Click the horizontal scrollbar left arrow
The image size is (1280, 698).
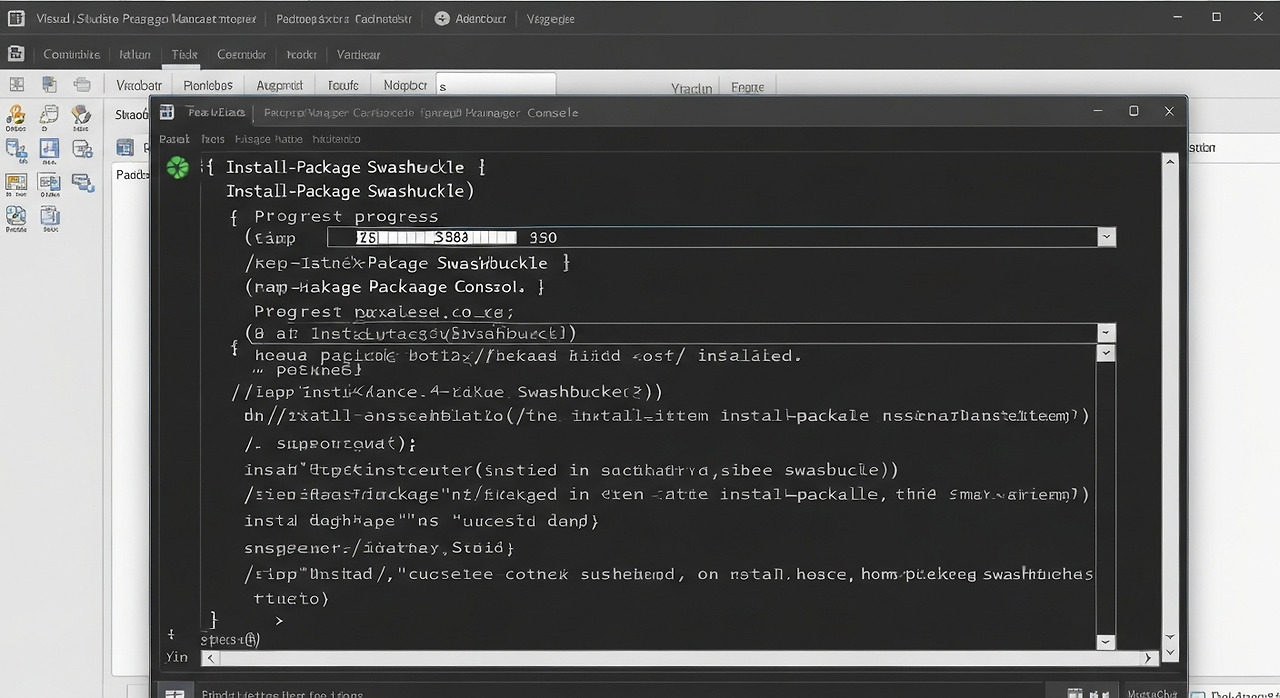tap(209, 658)
